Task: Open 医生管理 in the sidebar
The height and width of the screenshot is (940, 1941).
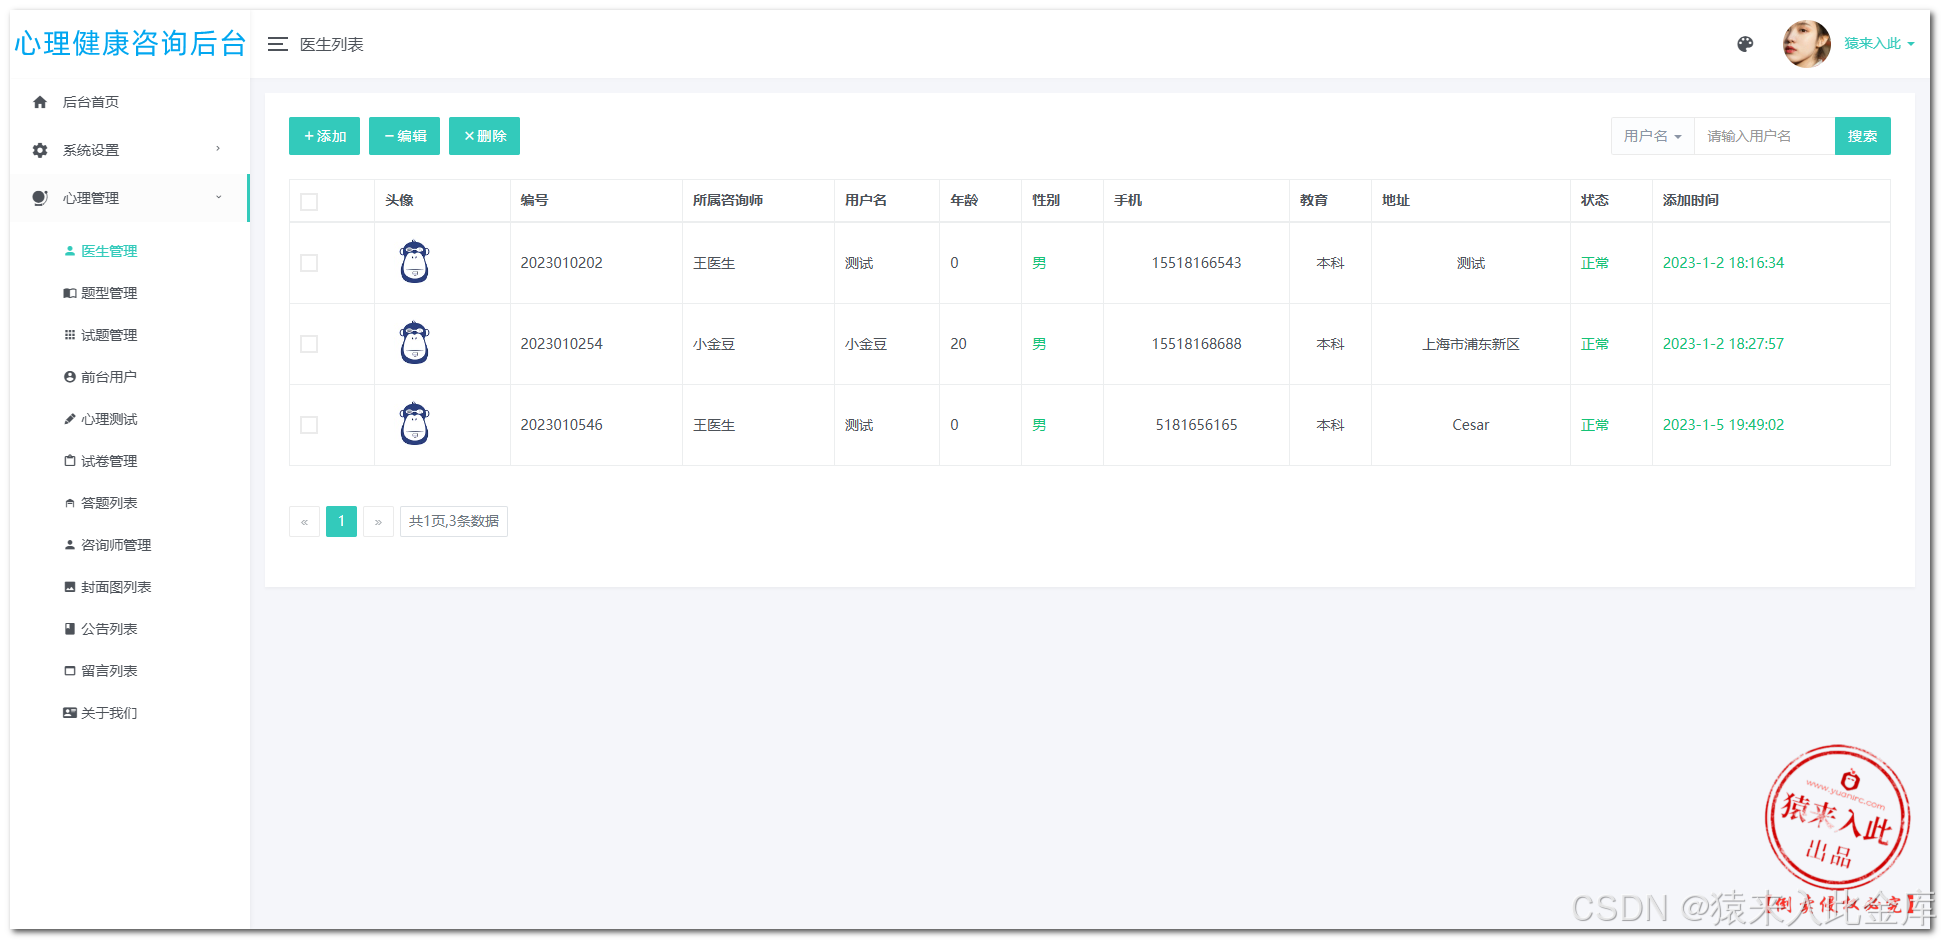Action: coord(109,251)
